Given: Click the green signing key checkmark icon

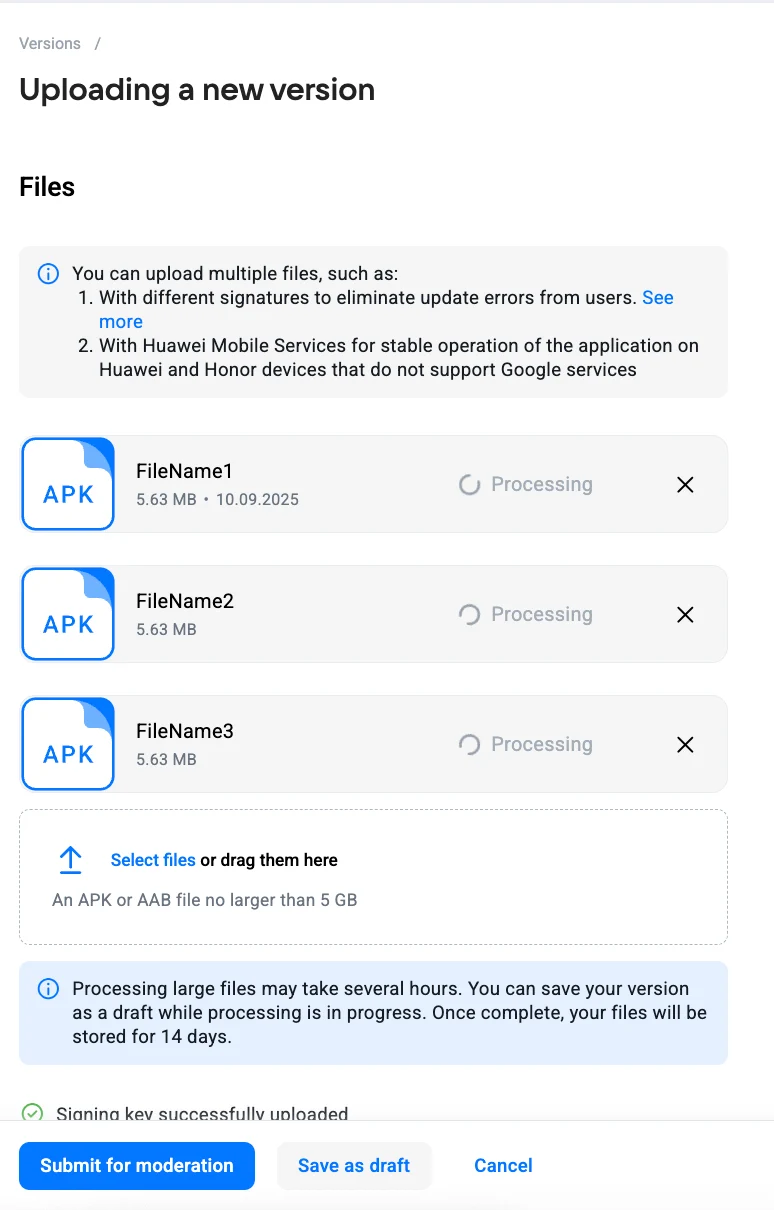Looking at the screenshot, I should 33,1112.
